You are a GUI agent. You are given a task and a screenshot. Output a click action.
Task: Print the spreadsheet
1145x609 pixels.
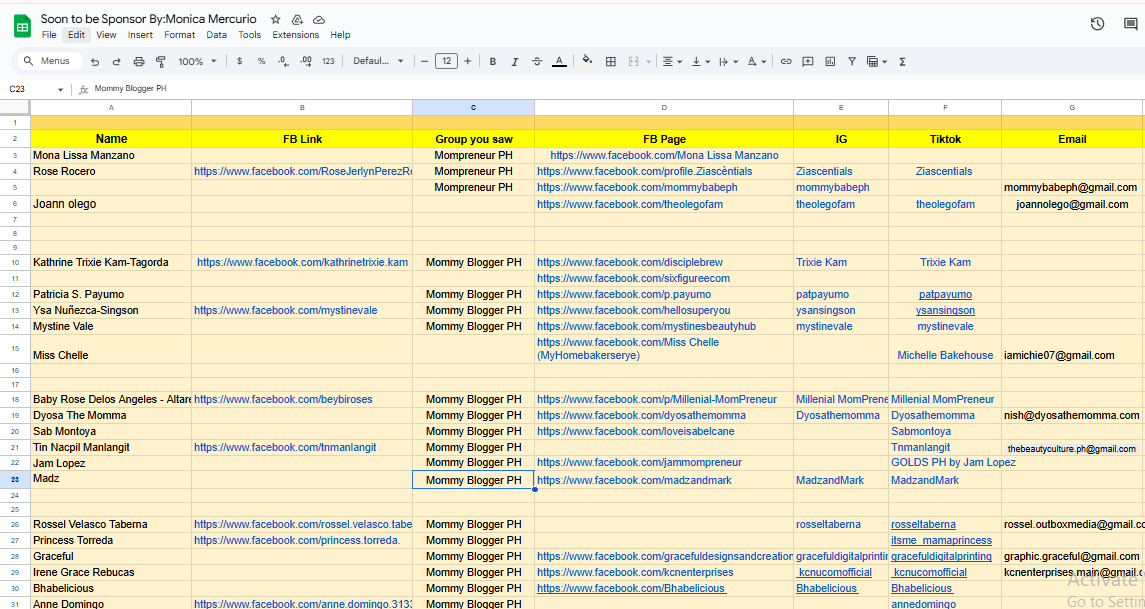(139, 61)
